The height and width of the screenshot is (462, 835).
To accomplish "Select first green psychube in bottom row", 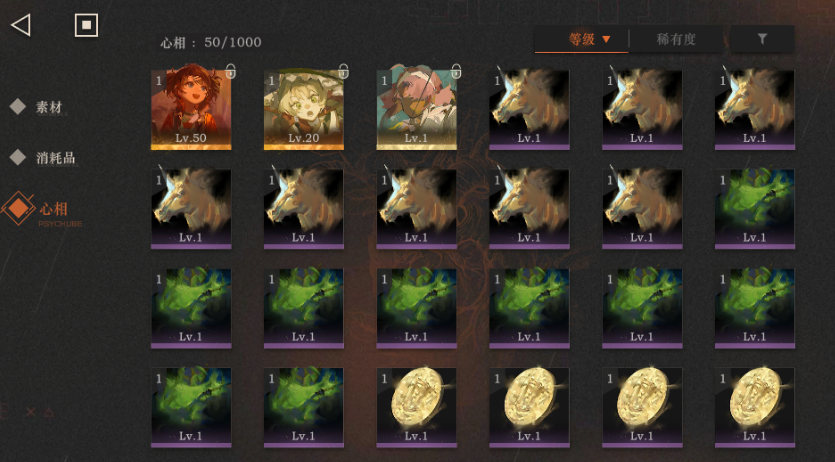I will [191, 407].
